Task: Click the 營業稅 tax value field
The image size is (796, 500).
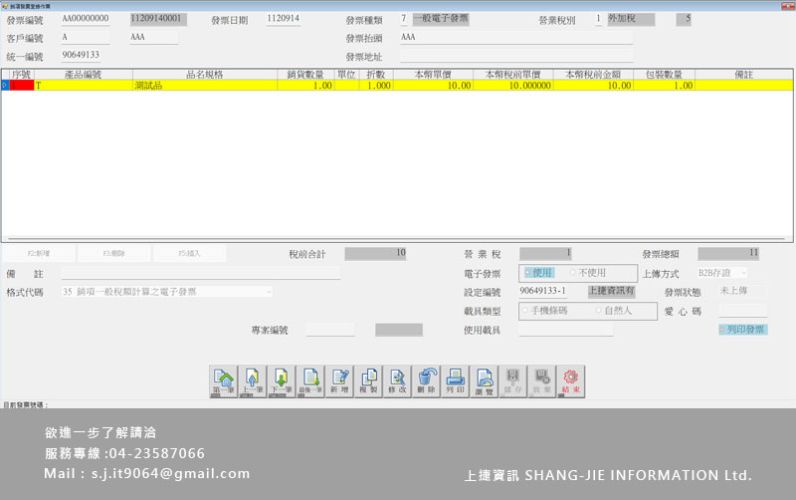Action: 546,253
